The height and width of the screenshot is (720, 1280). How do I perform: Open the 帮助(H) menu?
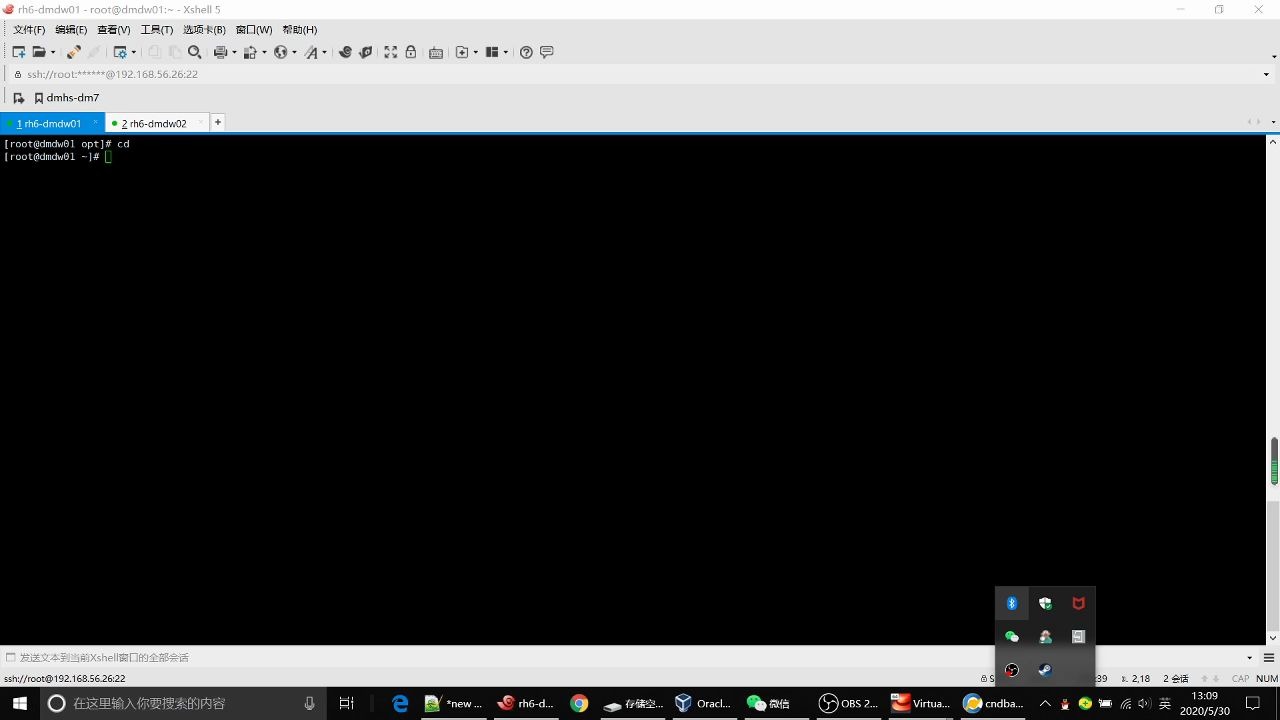pyautogui.click(x=300, y=30)
